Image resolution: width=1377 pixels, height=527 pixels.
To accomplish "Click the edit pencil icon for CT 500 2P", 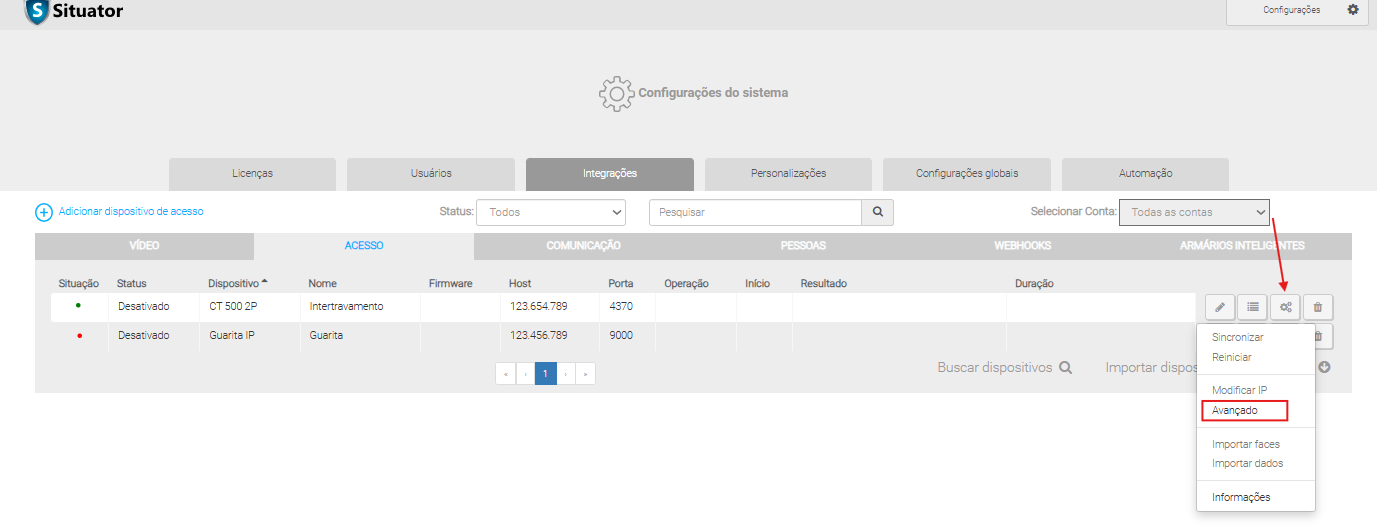I will tap(1219, 307).
